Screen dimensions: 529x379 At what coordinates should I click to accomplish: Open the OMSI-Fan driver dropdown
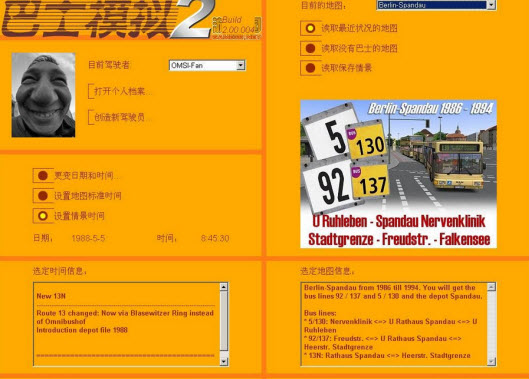(240, 65)
